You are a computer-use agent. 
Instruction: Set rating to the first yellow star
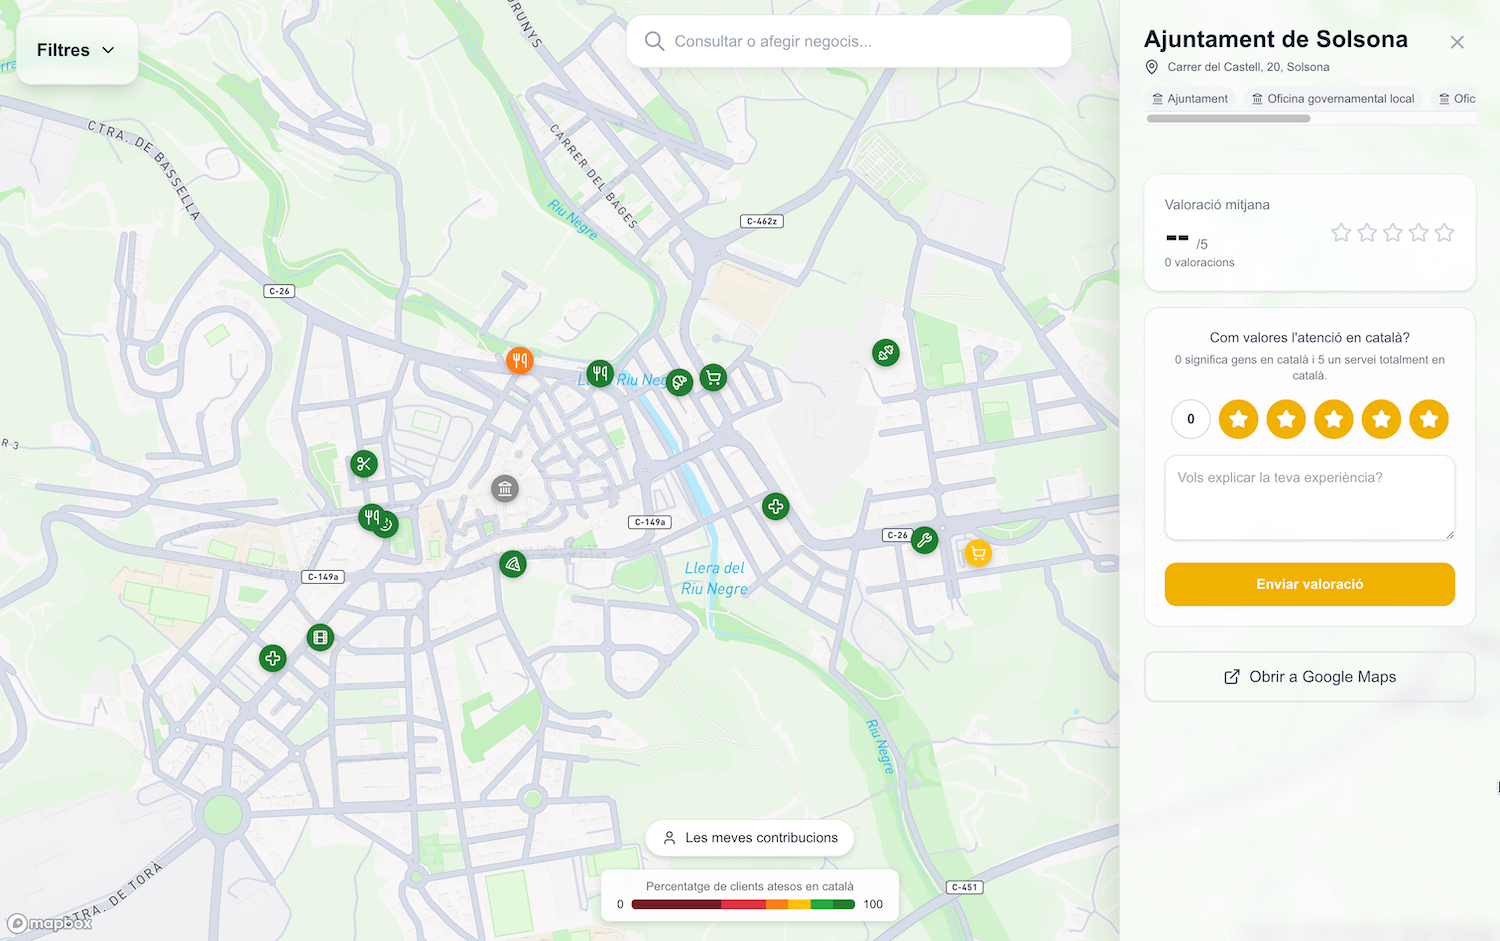coord(1238,419)
